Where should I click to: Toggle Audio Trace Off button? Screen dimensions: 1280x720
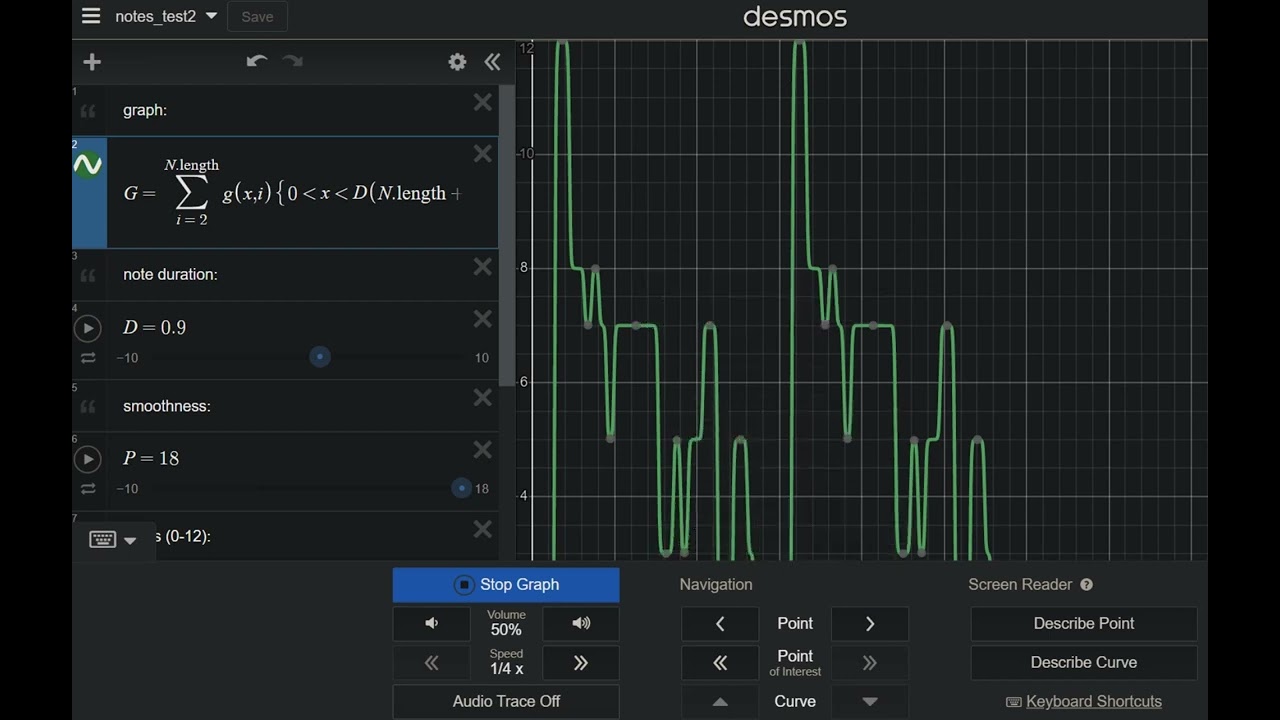point(506,701)
